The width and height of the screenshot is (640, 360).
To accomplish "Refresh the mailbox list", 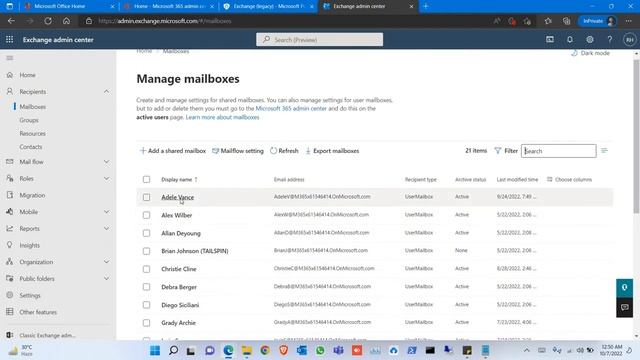I will tap(284, 151).
